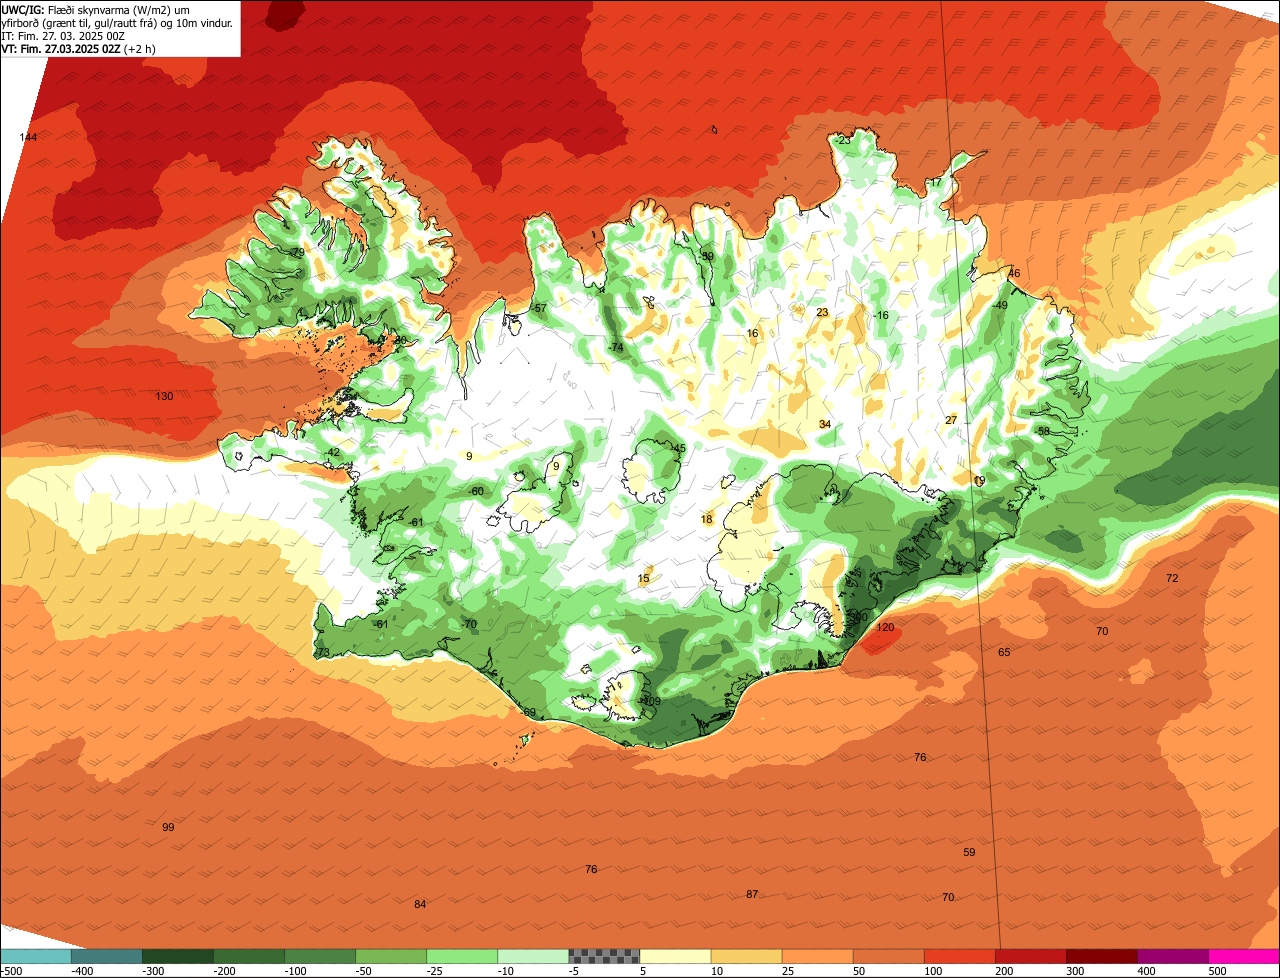Click the map value 84
This screenshot has height=978, width=1280.
(x=420, y=904)
